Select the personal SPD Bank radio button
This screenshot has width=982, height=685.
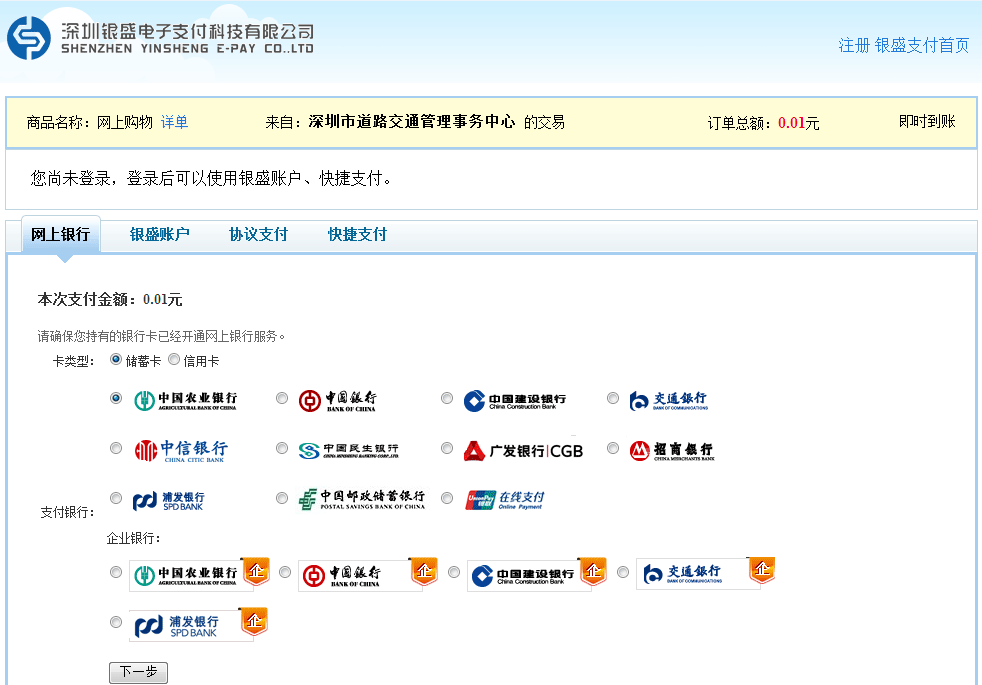pyautogui.click(x=116, y=498)
